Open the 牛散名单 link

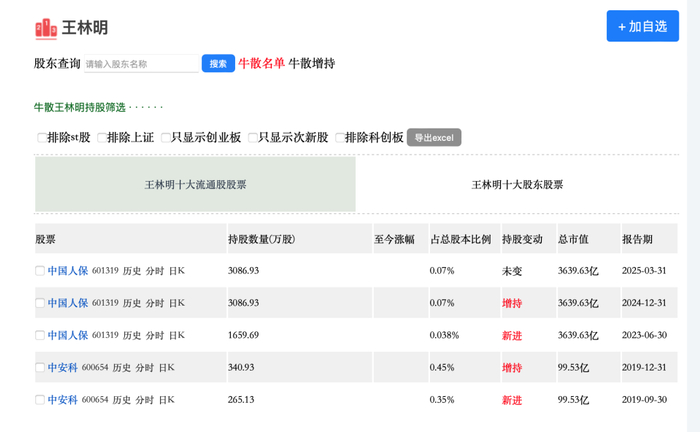click(261, 64)
